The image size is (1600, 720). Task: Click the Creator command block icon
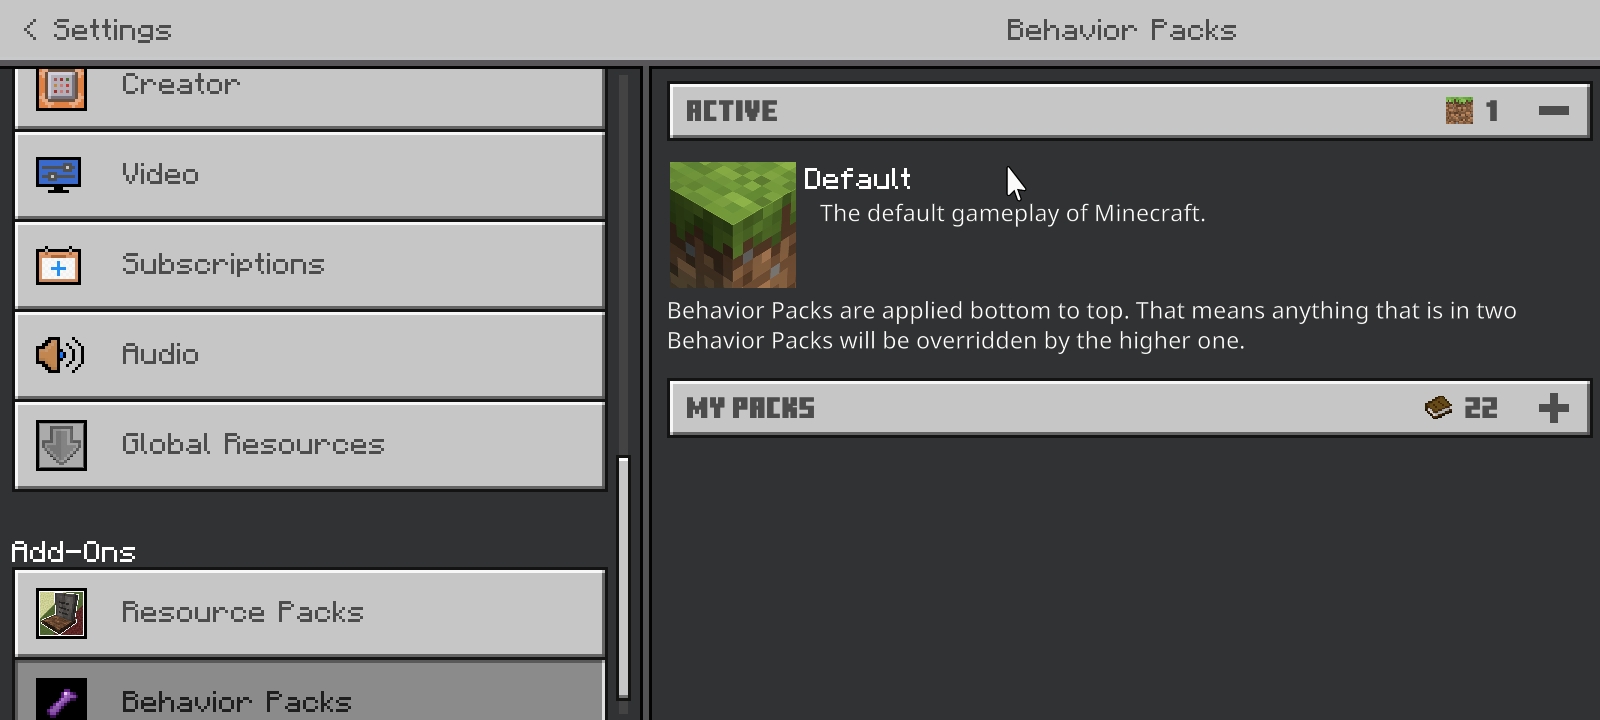[x=61, y=88]
